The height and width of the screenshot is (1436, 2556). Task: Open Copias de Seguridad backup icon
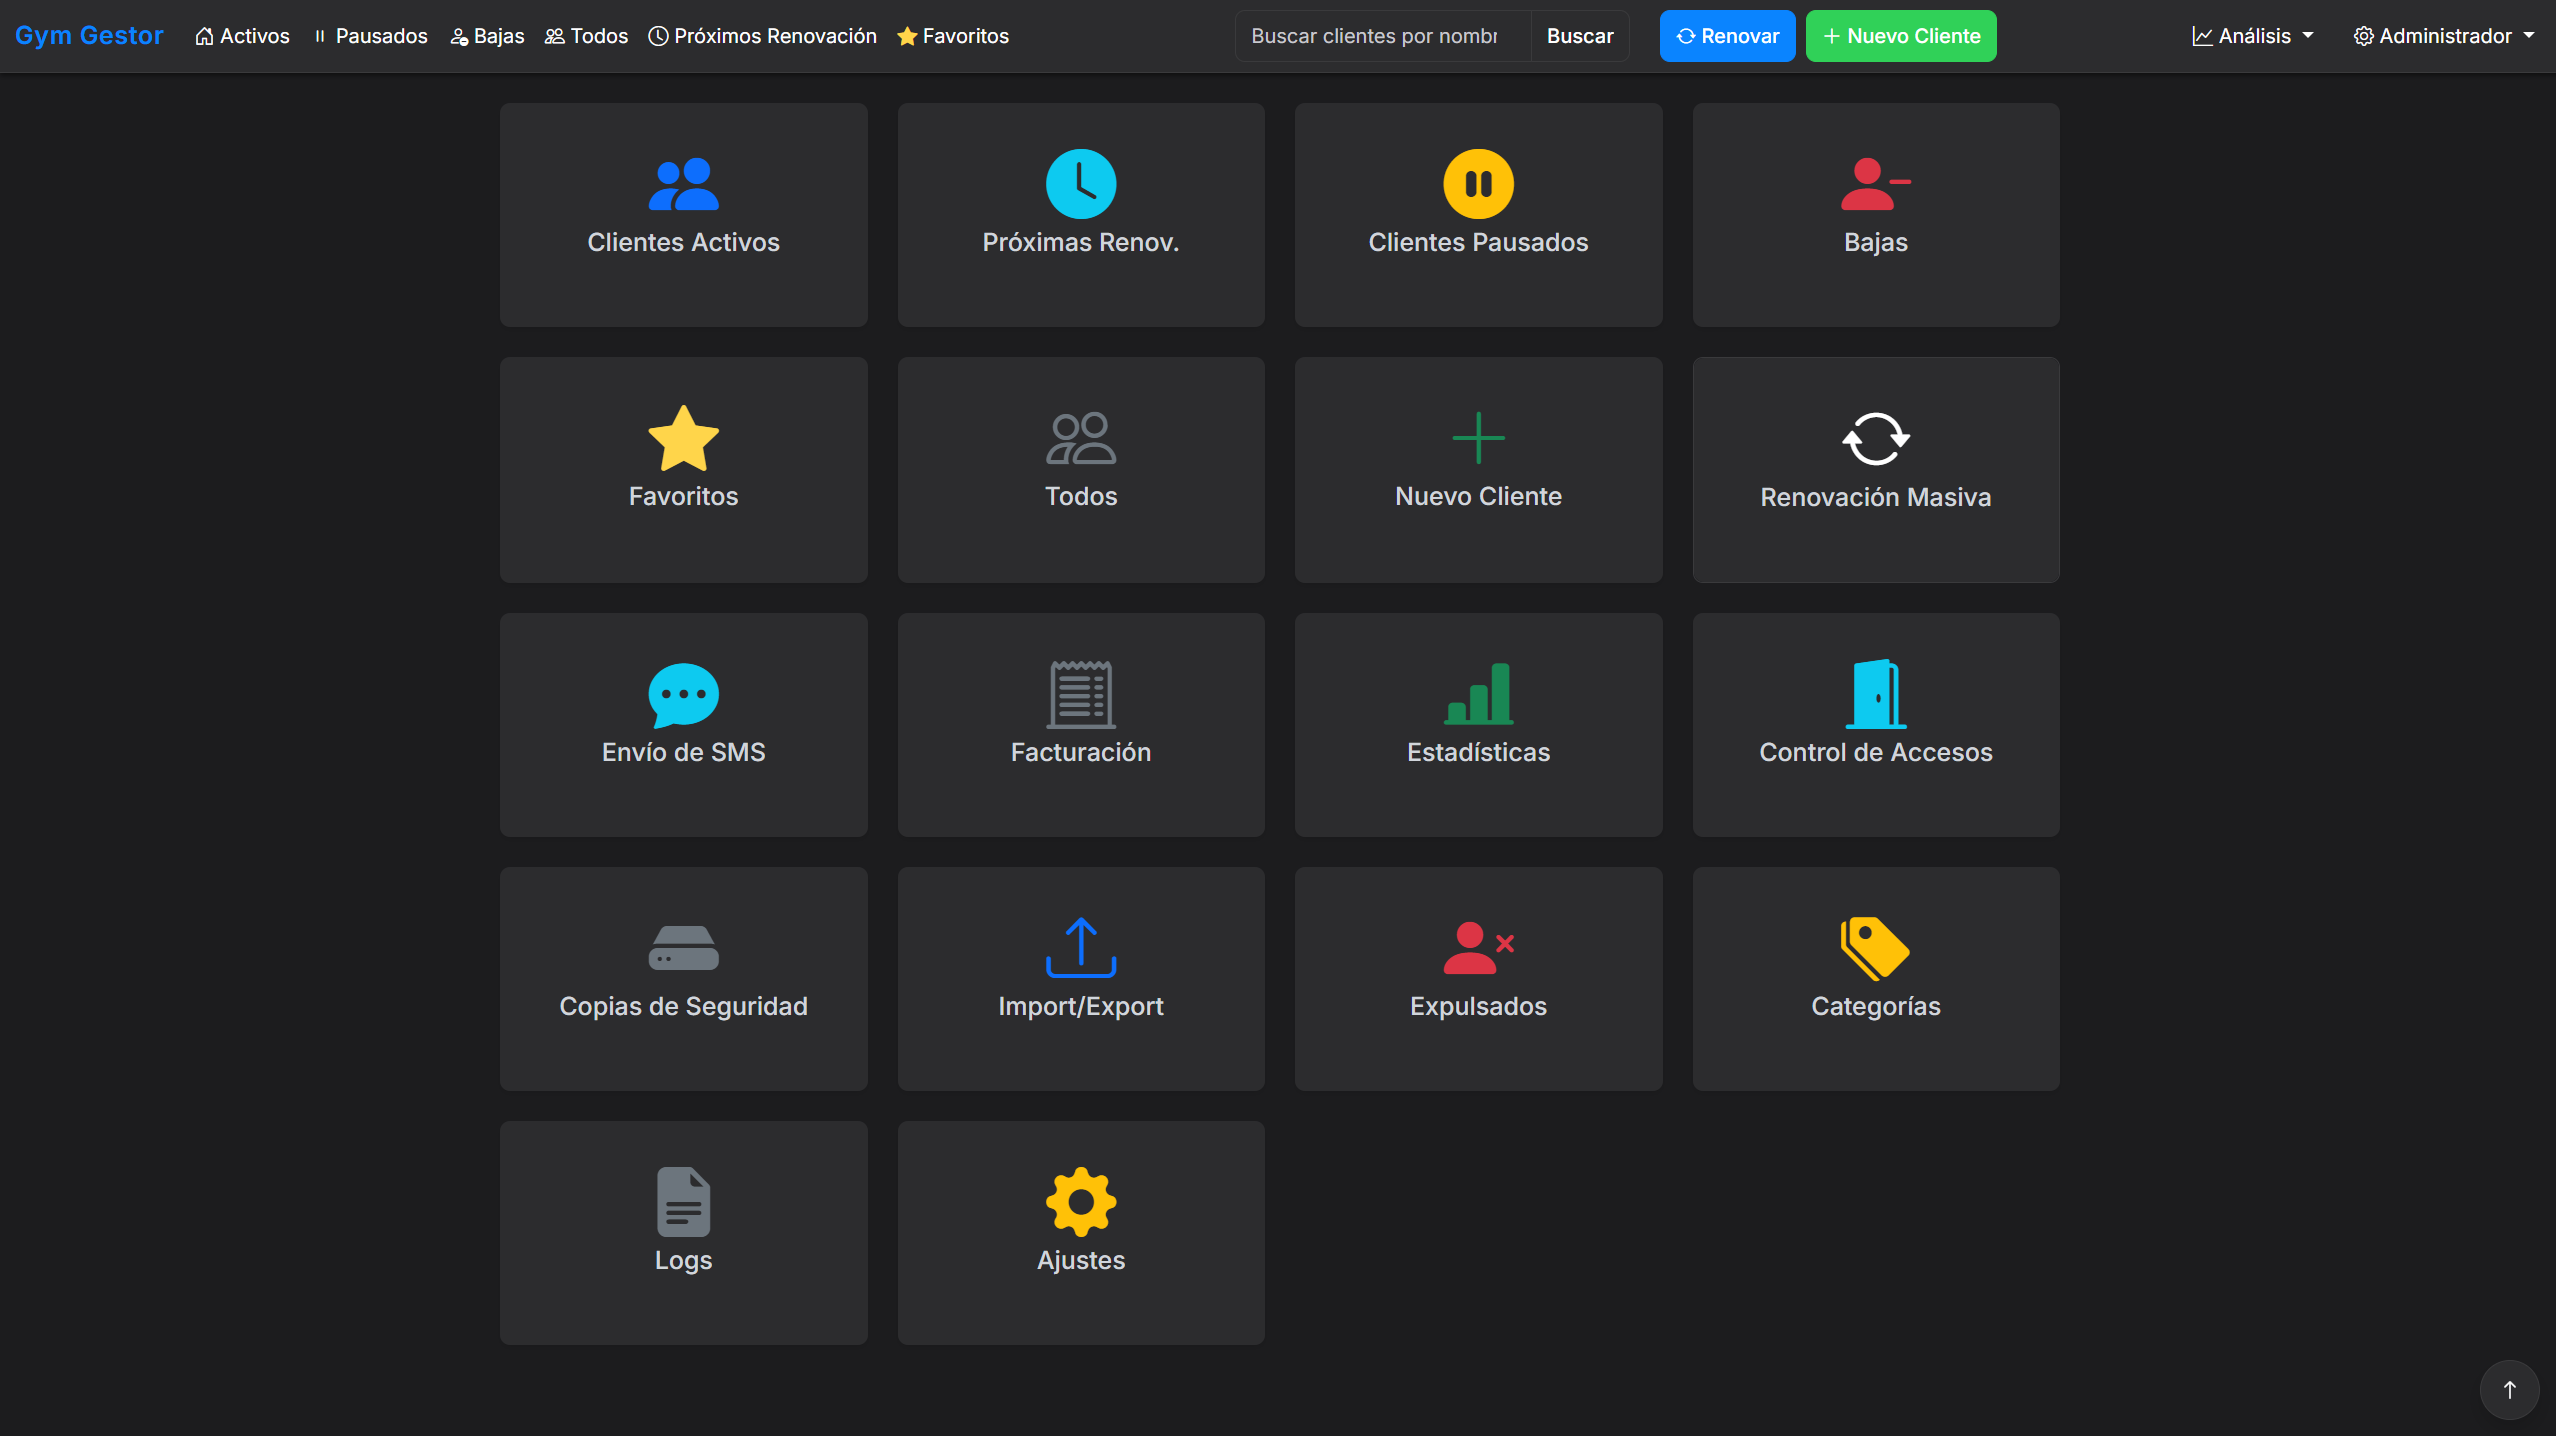point(683,947)
